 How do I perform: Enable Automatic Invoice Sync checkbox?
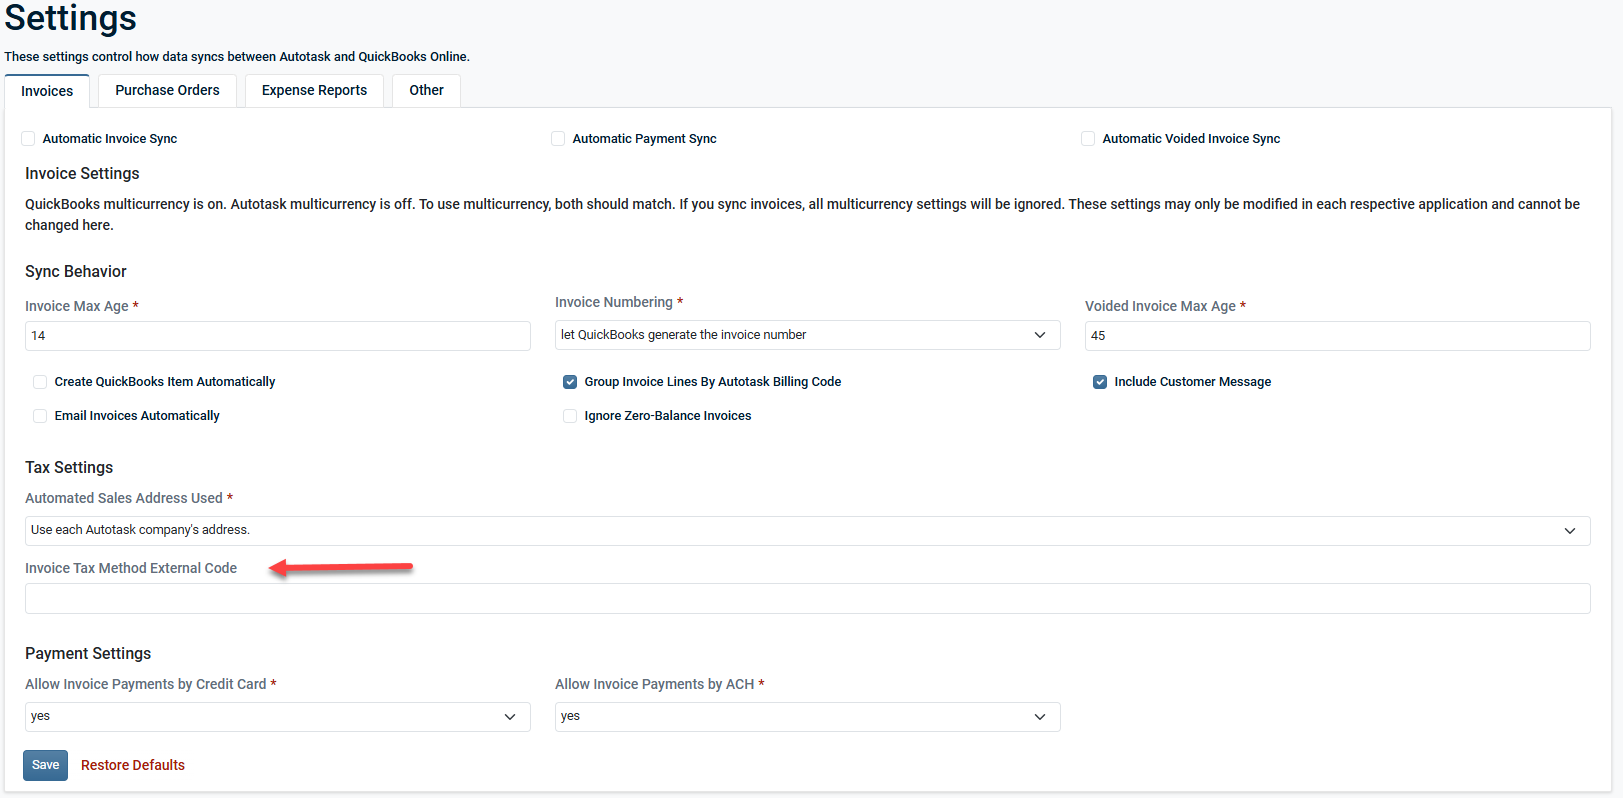(29, 139)
